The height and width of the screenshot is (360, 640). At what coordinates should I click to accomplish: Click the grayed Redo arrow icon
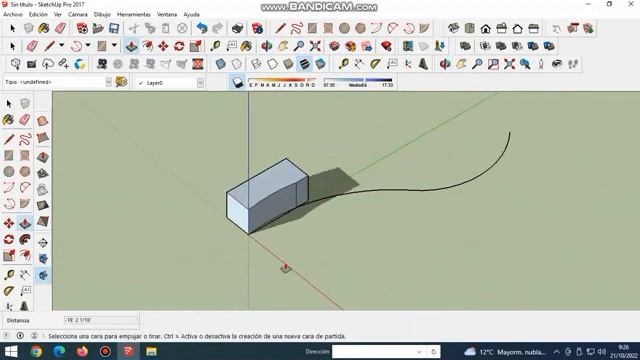tap(218, 28)
